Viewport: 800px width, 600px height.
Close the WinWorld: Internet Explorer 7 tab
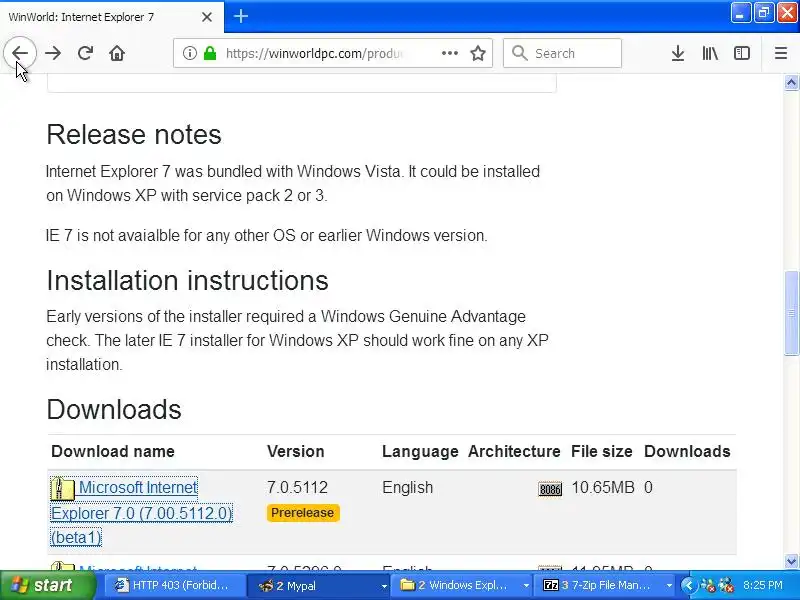(207, 17)
